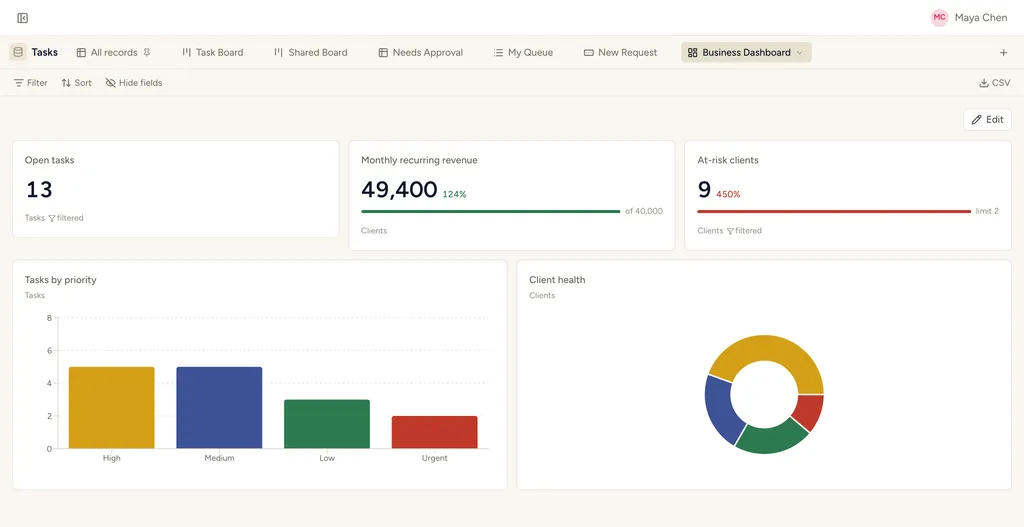Open the Business Dashboard tab dropdown arrow
This screenshot has width=1024, height=527.
799,52
